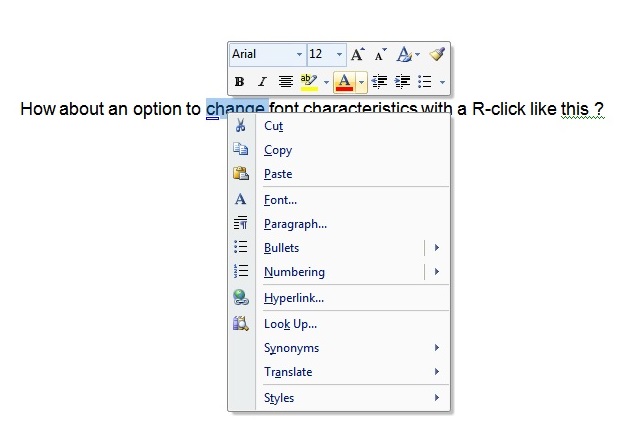
Task: Click the Center alignment icon
Action: [286, 81]
